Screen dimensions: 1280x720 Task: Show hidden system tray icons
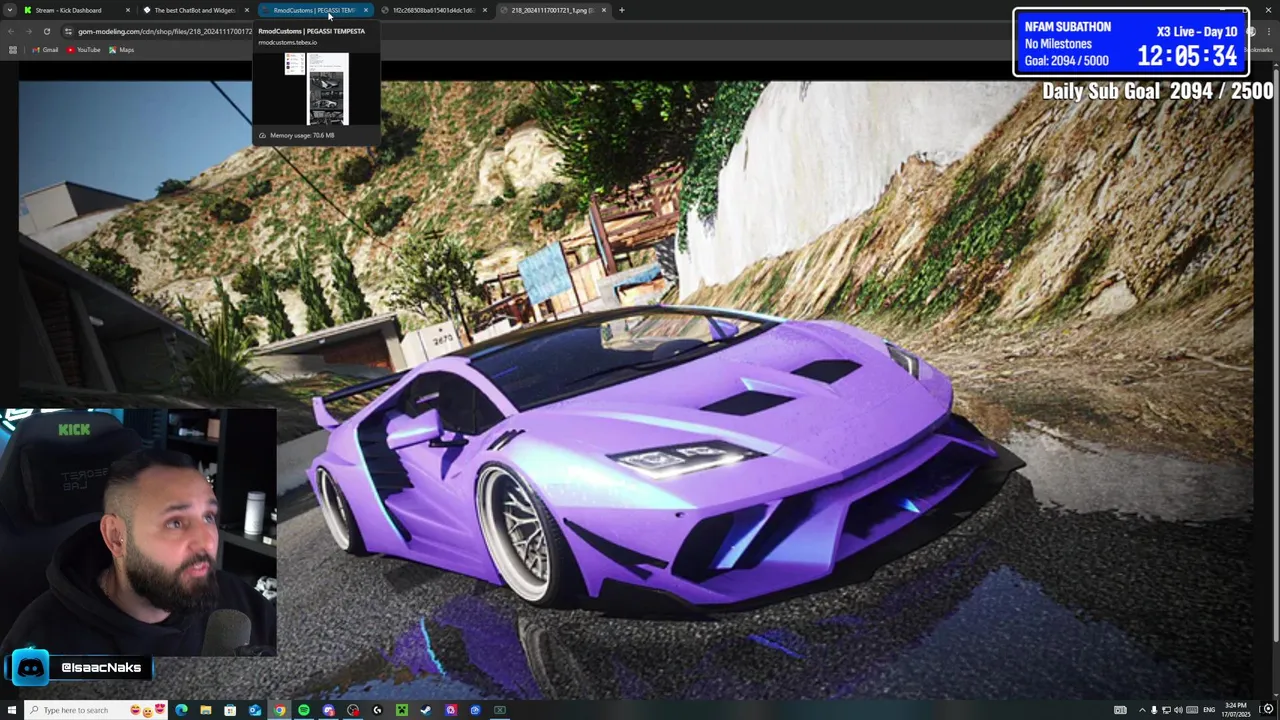[1142, 710]
